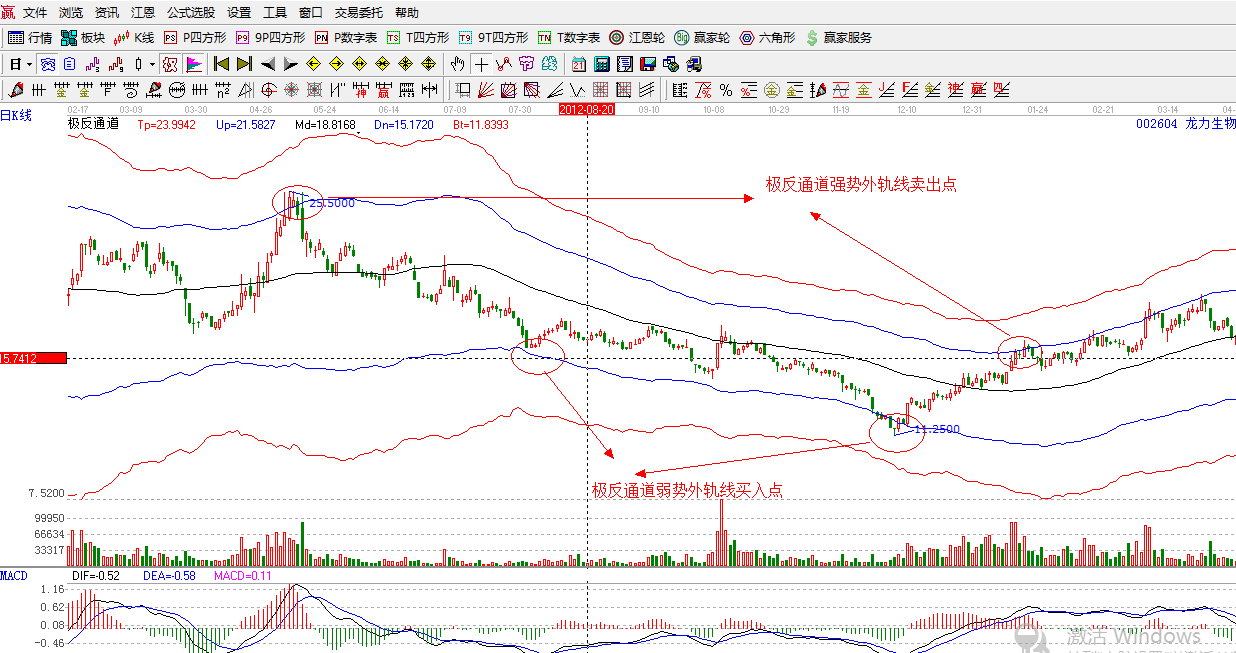This screenshot has height=653, width=1236.
Task: Click the hand pan tool icon
Action: pyautogui.click(x=458, y=64)
